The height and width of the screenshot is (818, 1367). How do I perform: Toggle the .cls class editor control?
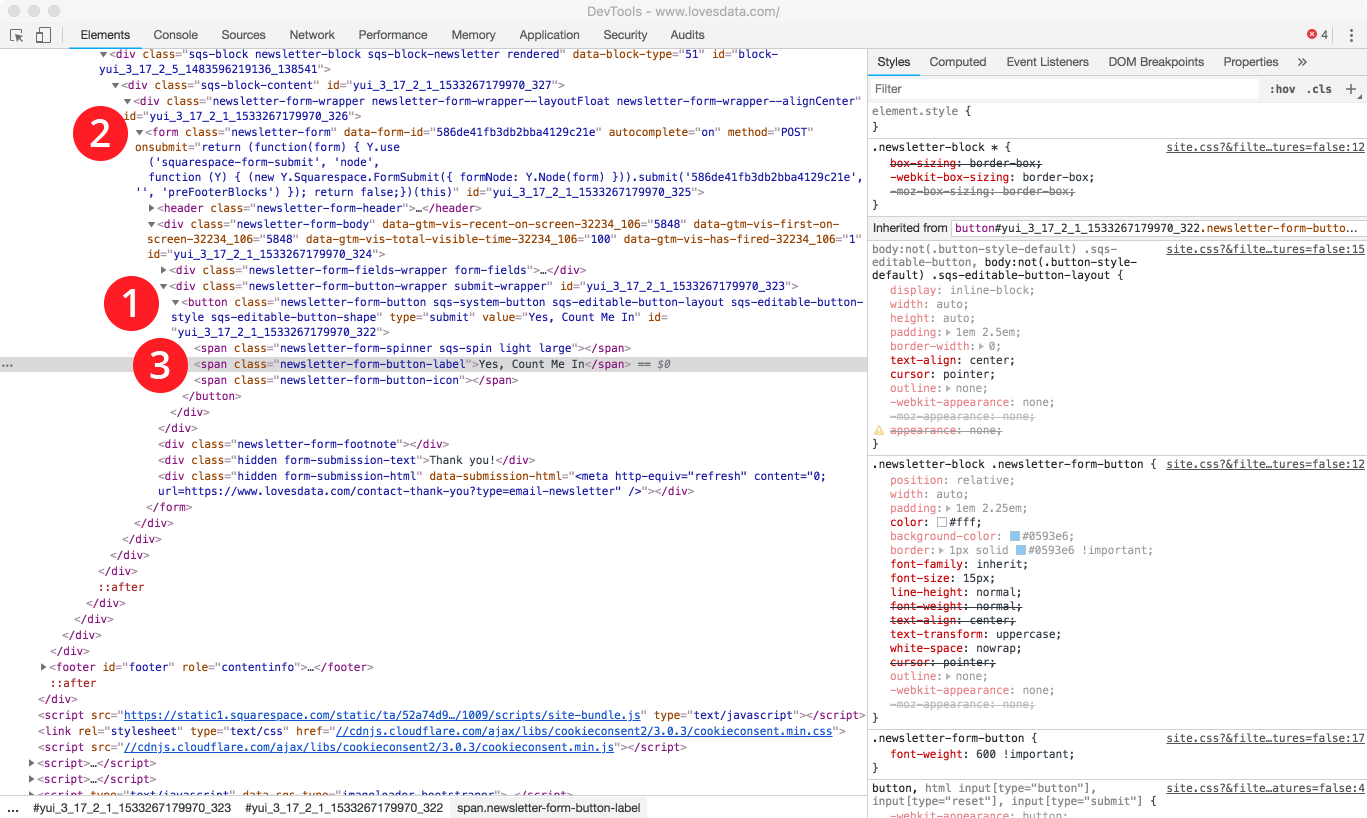1319,89
